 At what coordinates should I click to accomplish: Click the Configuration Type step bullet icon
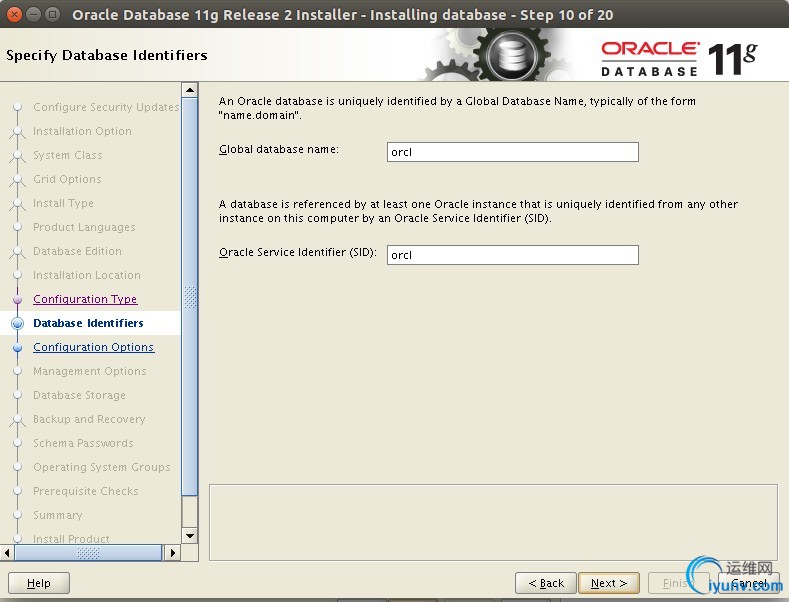pyautogui.click(x=18, y=299)
